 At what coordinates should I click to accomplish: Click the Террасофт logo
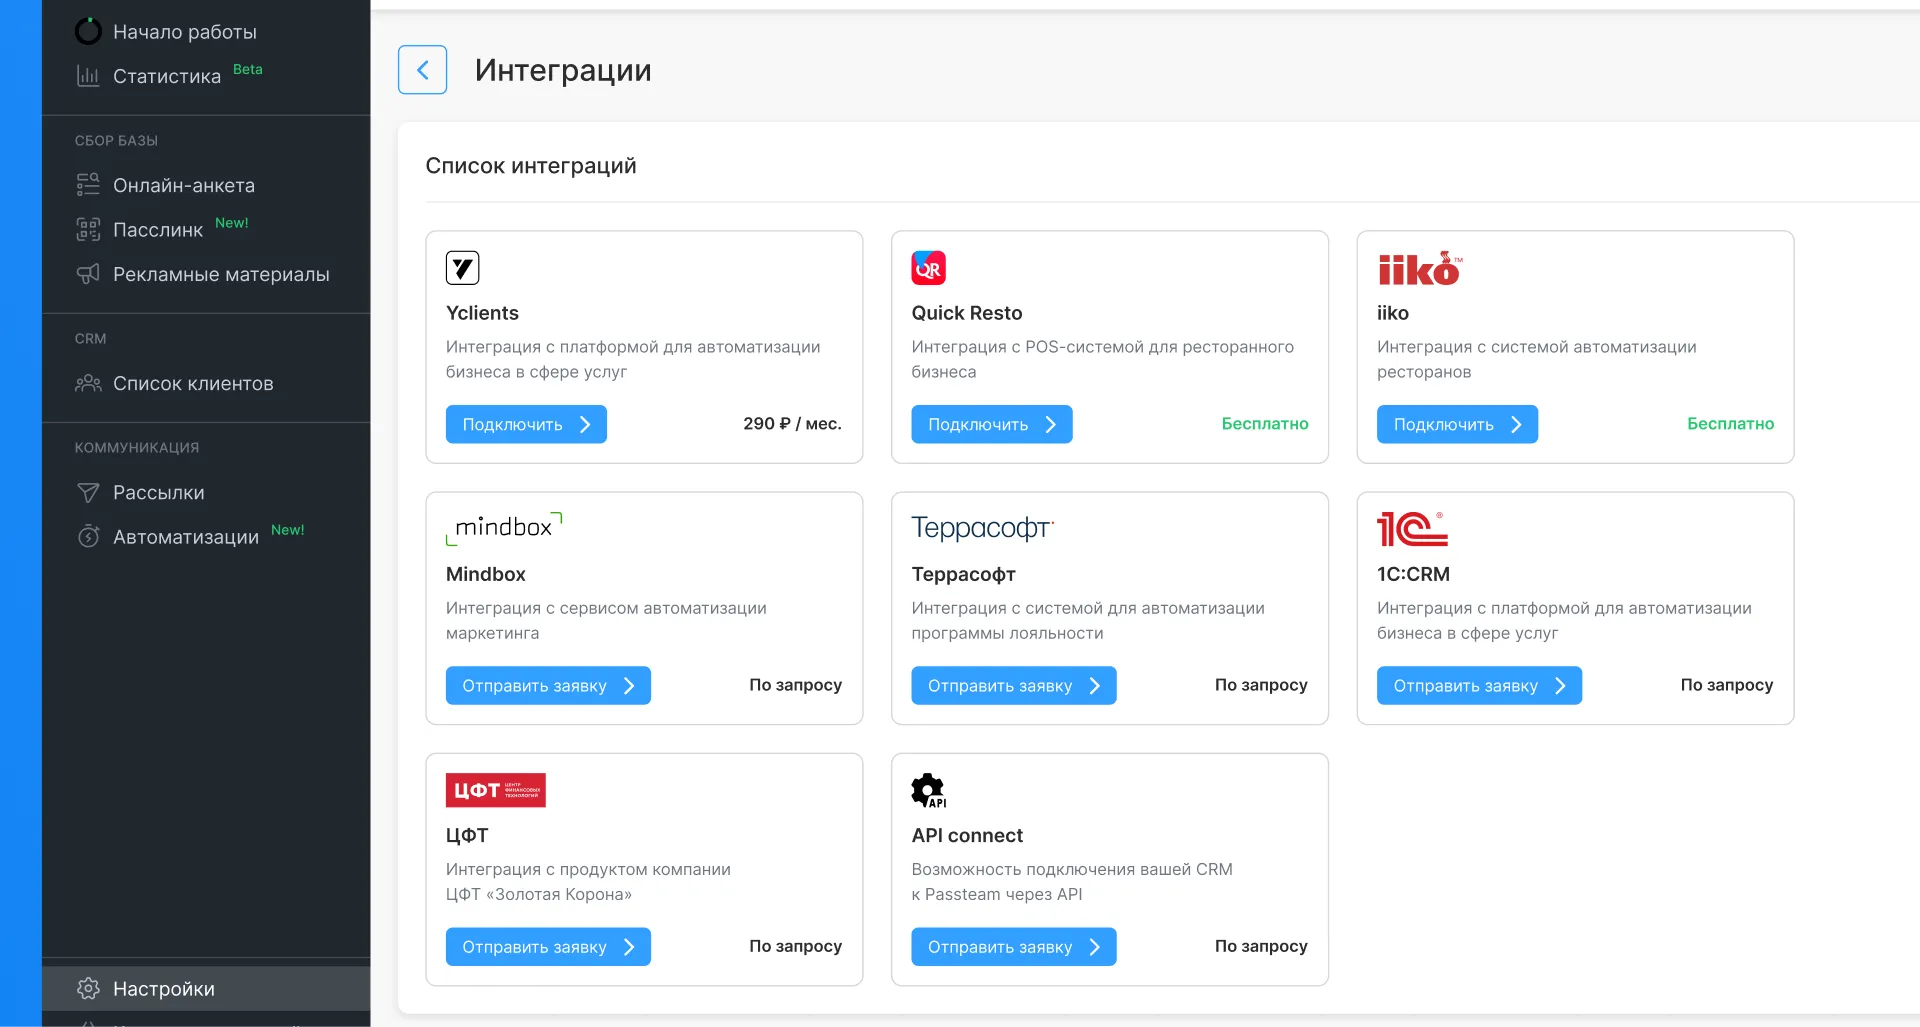[981, 527]
